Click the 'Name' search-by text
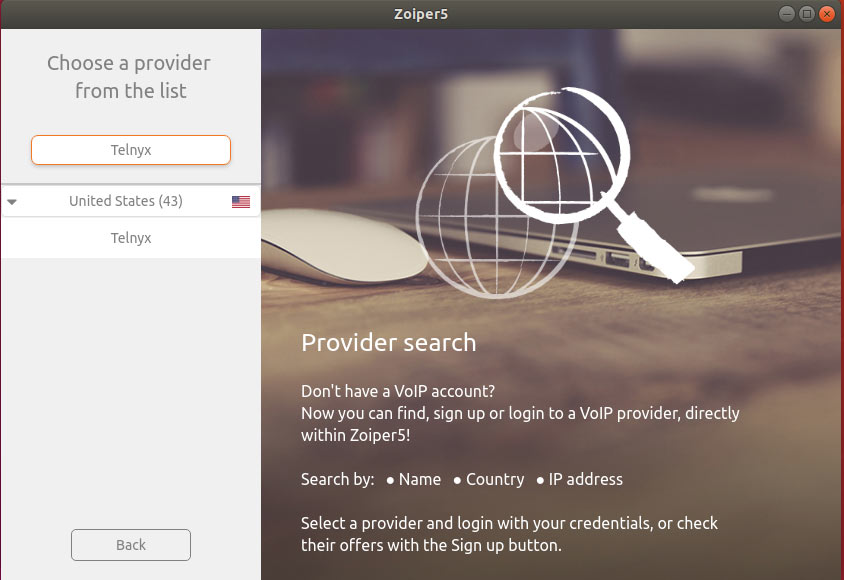The height and width of the screenshot is (580, 844). click(x=420, y=479)
